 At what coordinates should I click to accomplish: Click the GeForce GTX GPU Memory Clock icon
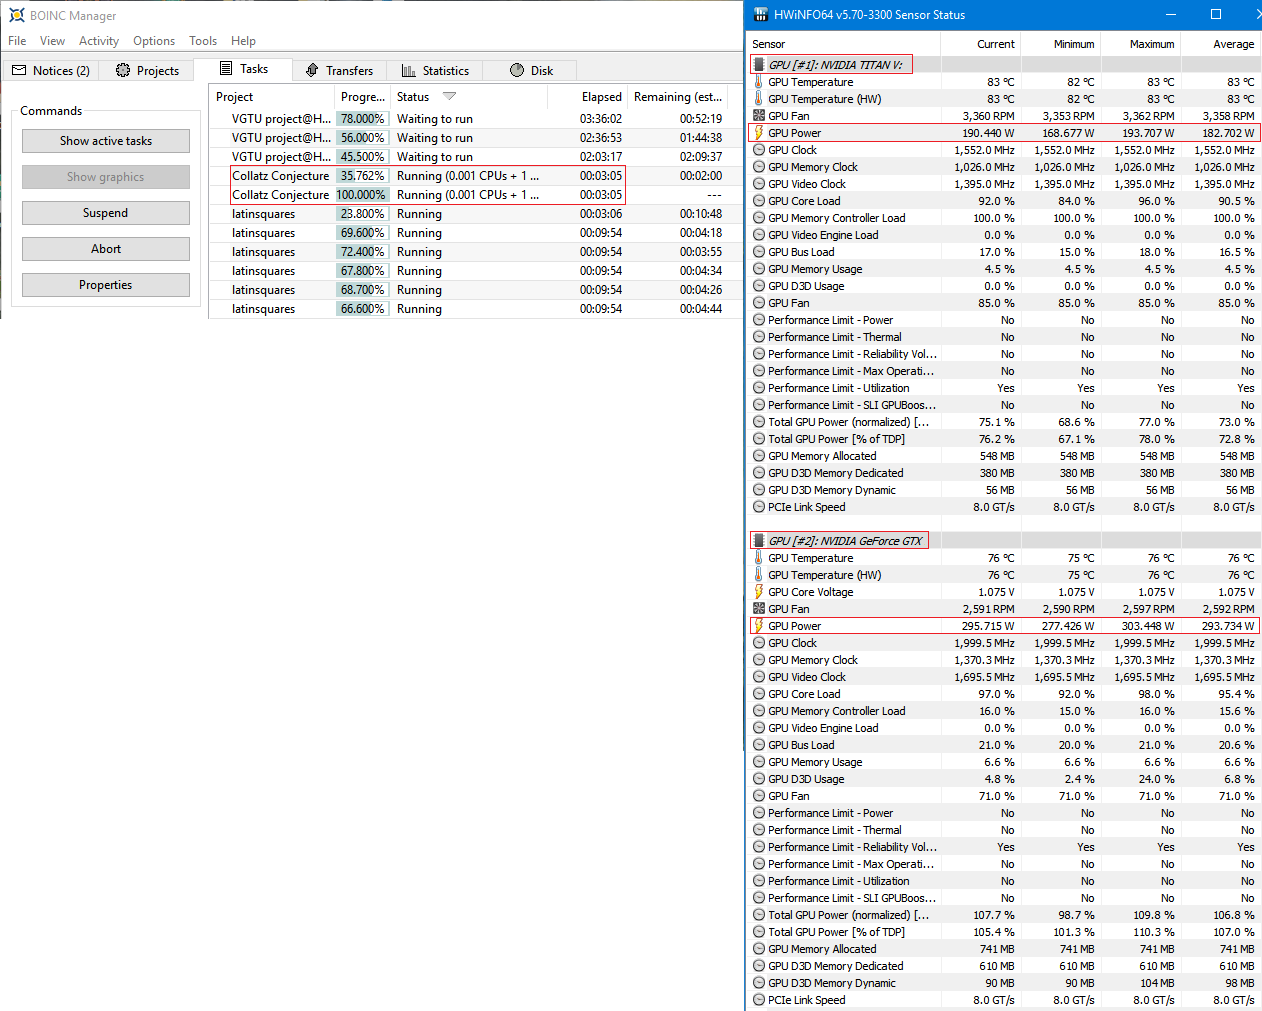coord(759,660)
